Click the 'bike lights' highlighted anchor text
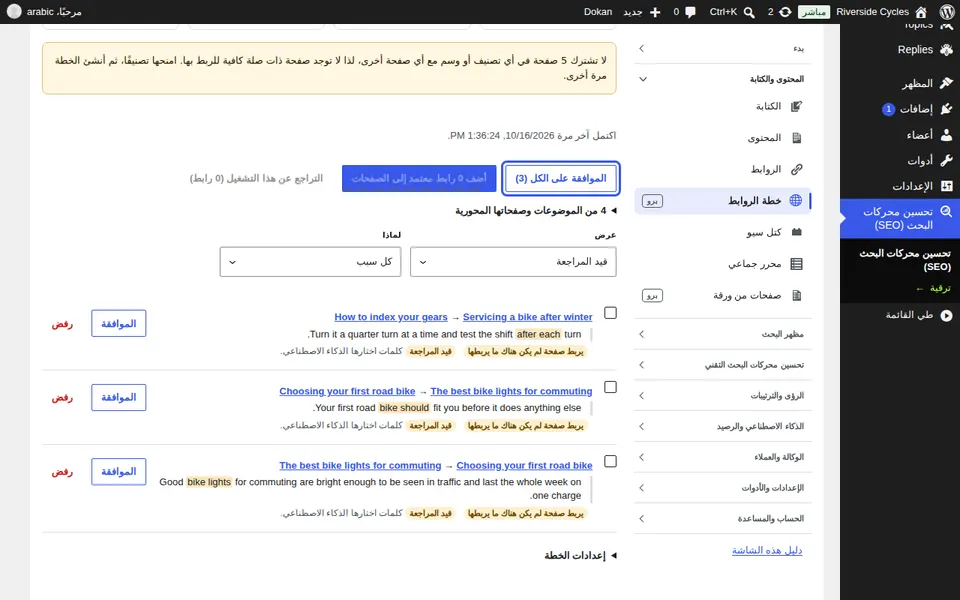The width and height of the screenshot is (960, 600). click(209, 482)
